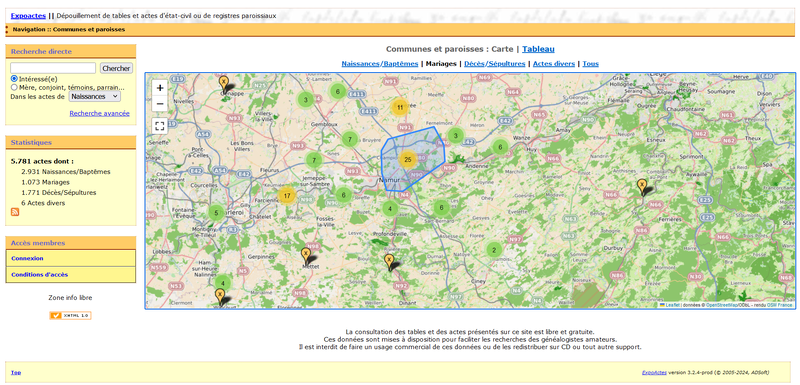Open the ExpoActes footer version link
This screenshot has width=800, height=385.
coord(653,372)
